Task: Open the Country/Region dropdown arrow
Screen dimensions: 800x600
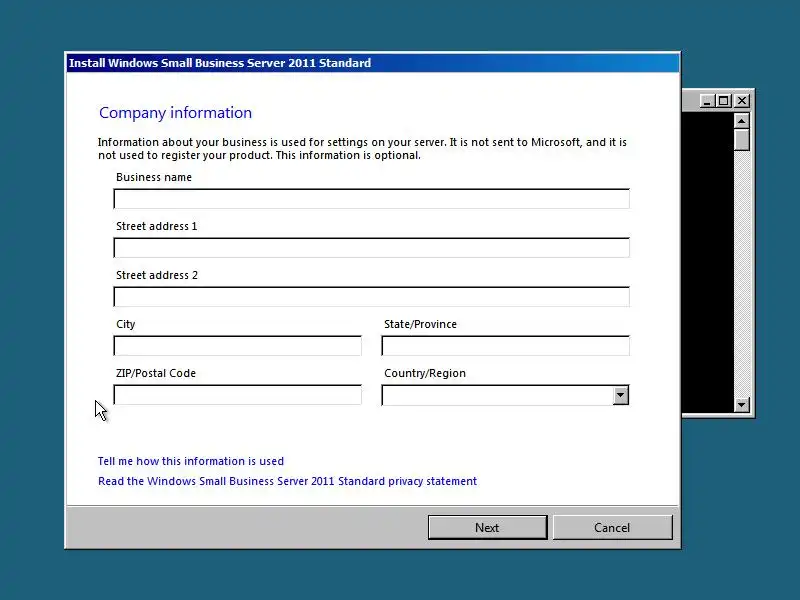Action: pyautogui.click(x=620, y=395)
